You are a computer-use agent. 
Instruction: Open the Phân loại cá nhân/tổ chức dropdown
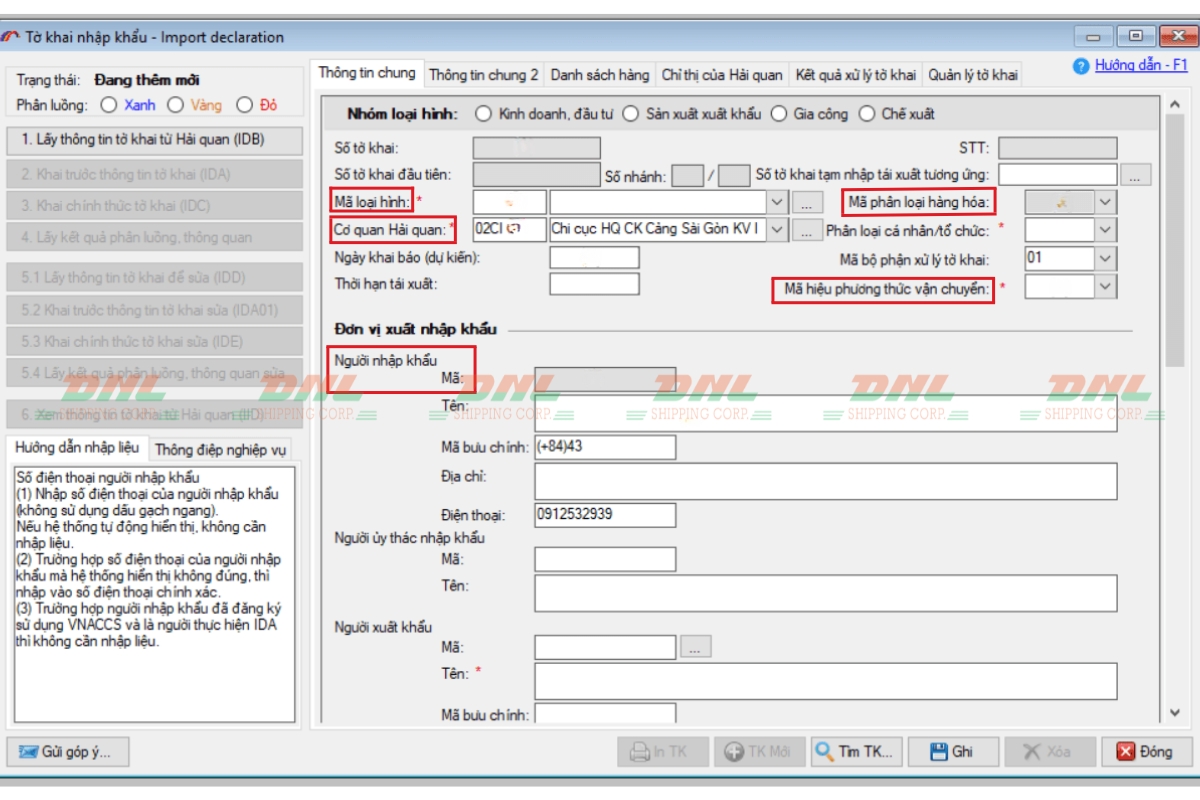(x=1104, y=230)
